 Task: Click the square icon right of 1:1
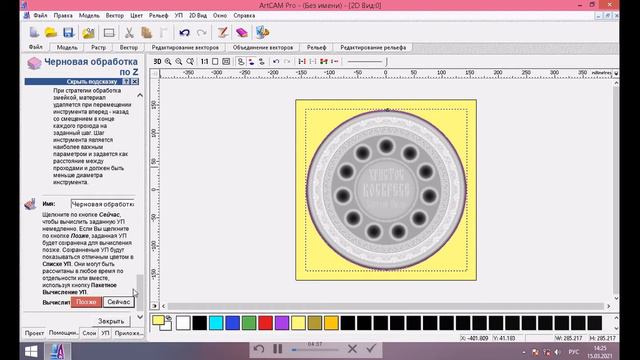215,62
